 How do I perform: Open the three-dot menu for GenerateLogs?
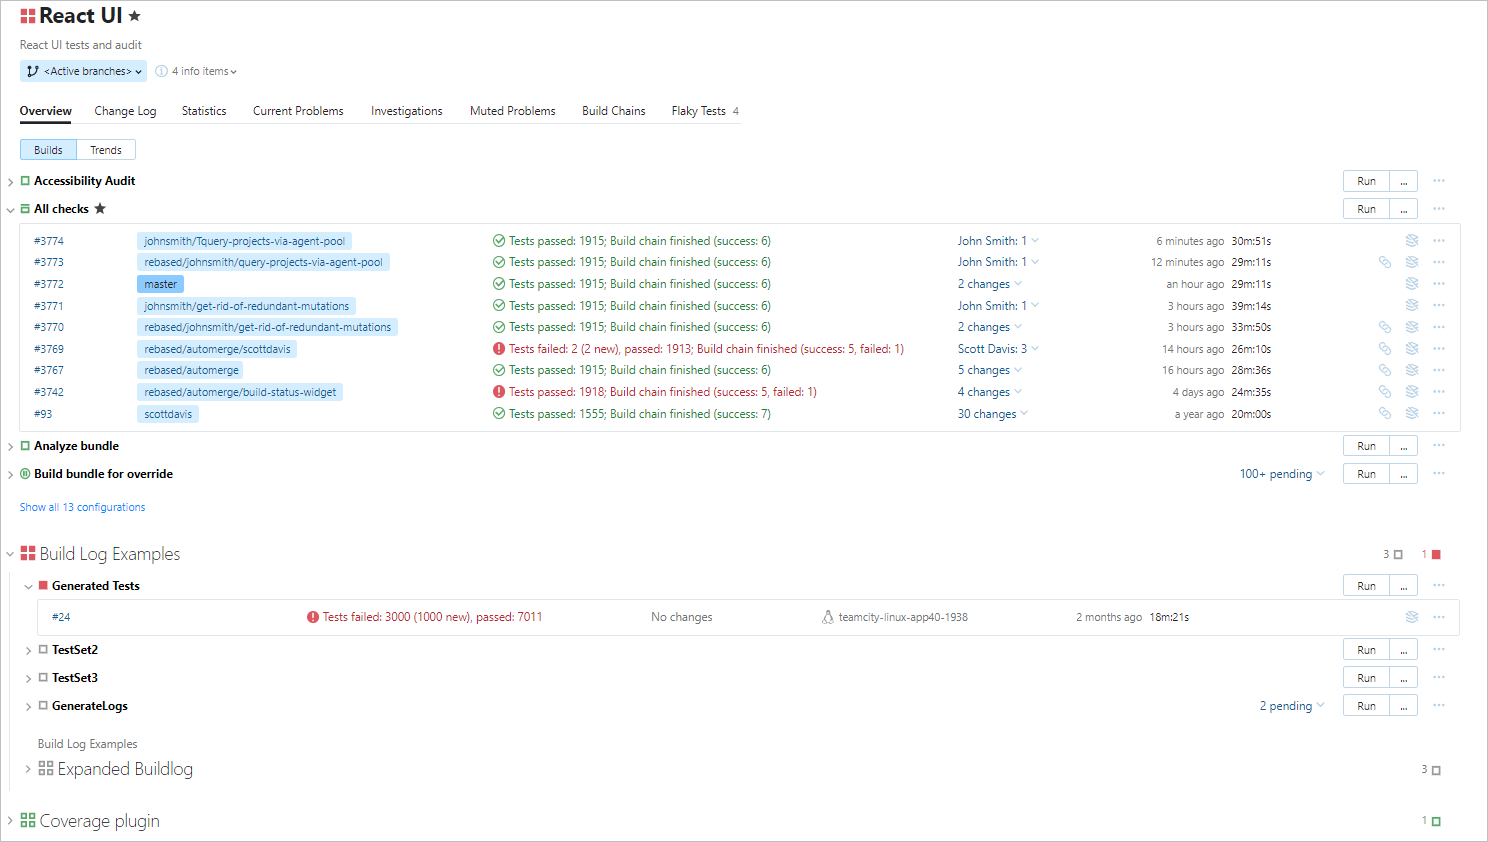(1439, 706)
